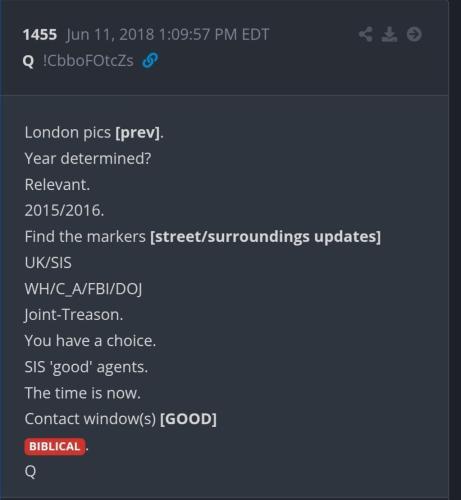This screenshot has height=500, width=461.
Task: Click the UK/SIS line
Action: (48, 263)
